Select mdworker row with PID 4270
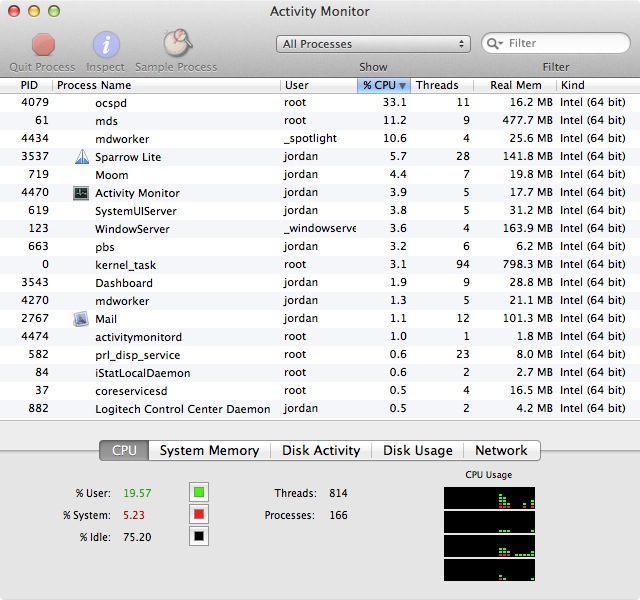The height and width of the screenshot is (600, 640). point(320,300)
